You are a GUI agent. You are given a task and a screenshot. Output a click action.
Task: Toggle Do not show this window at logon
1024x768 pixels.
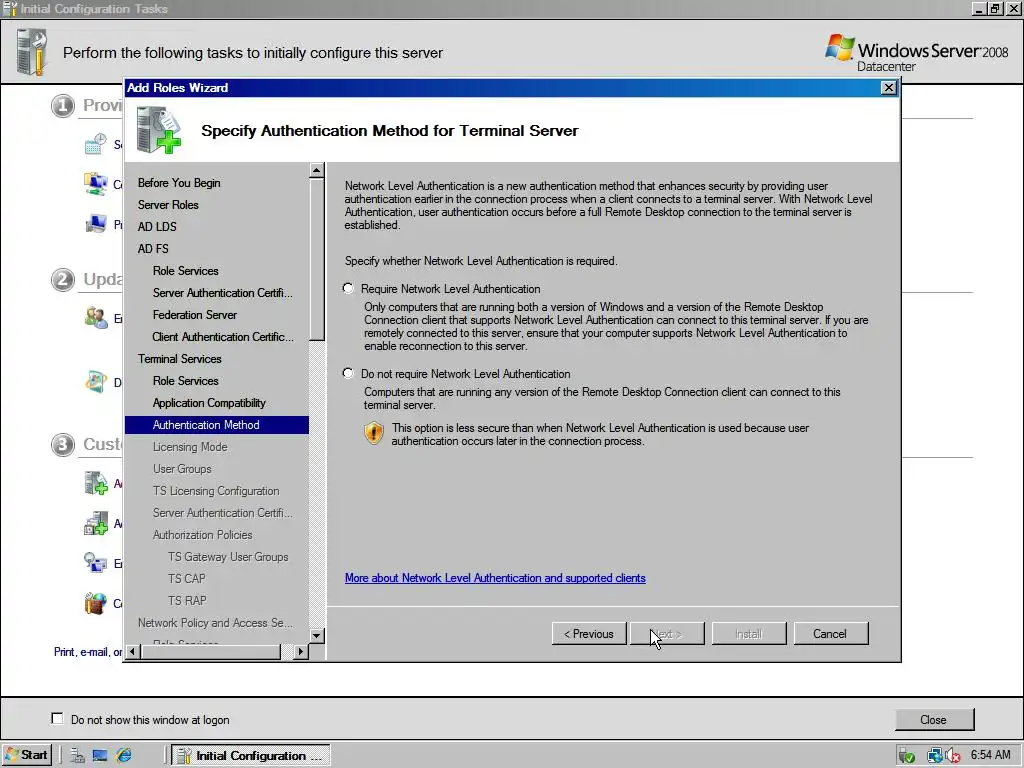(57, 718)
